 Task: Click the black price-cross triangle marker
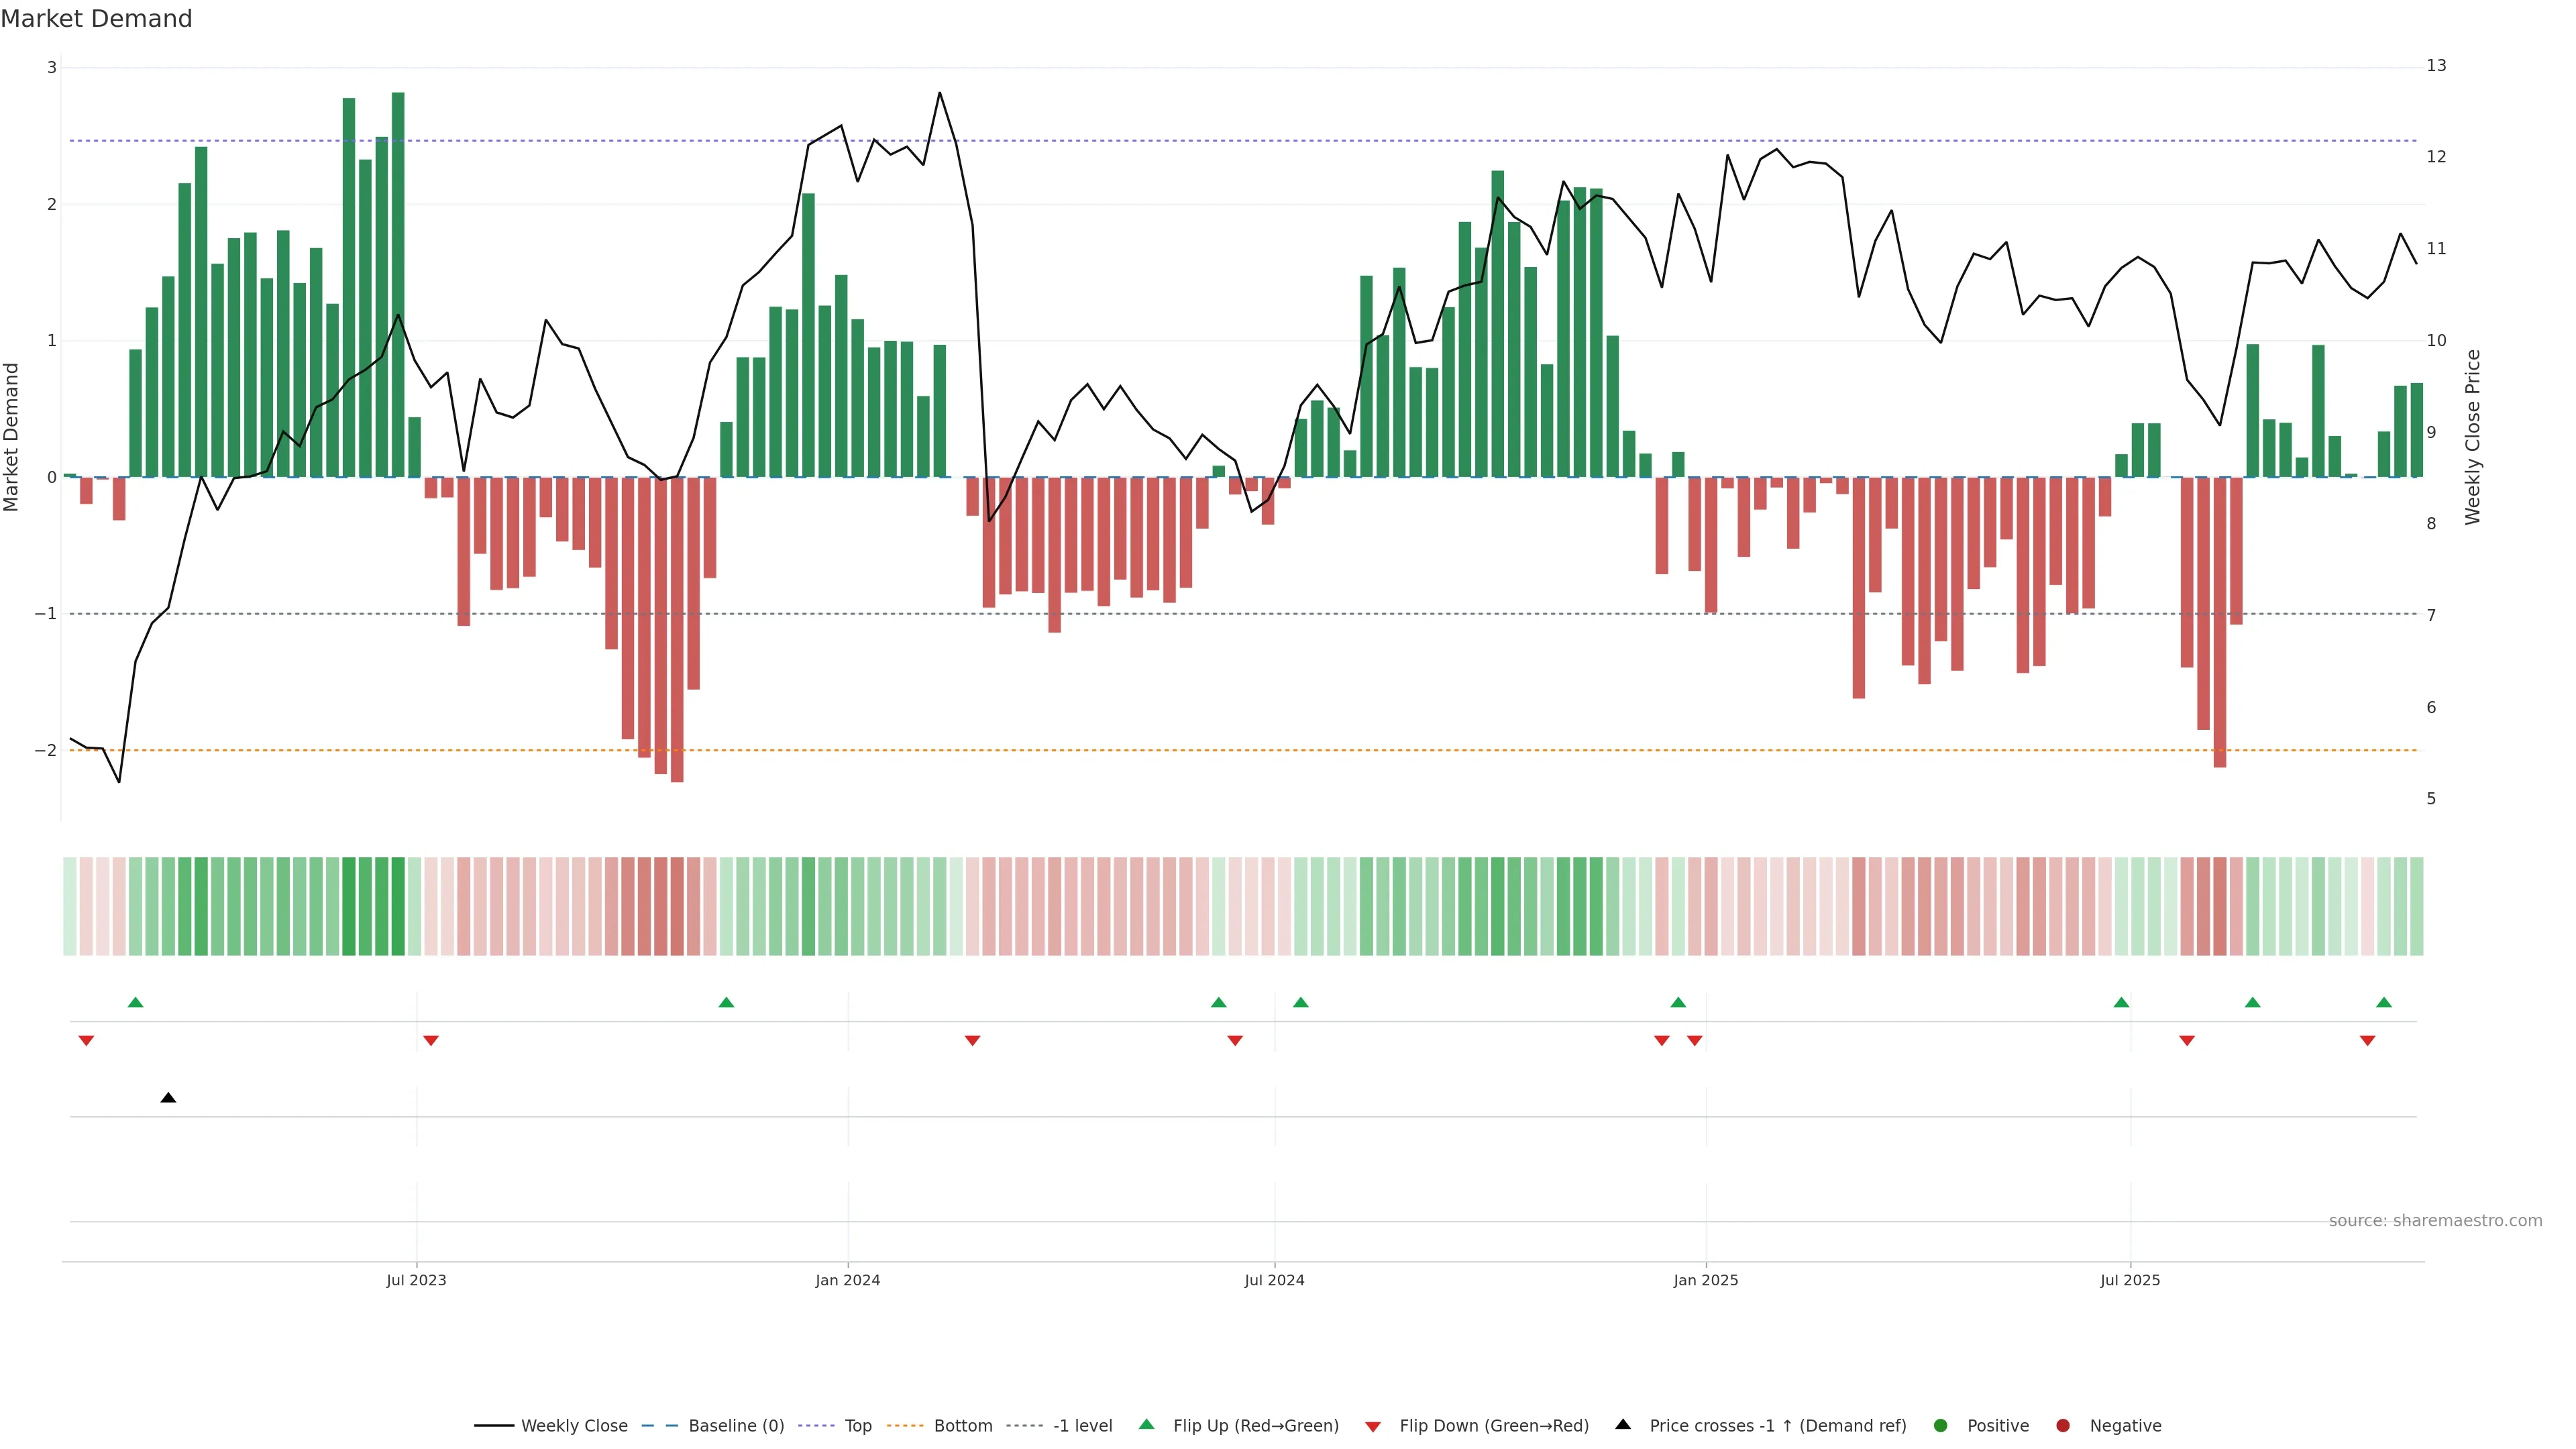pos(168,1098)
